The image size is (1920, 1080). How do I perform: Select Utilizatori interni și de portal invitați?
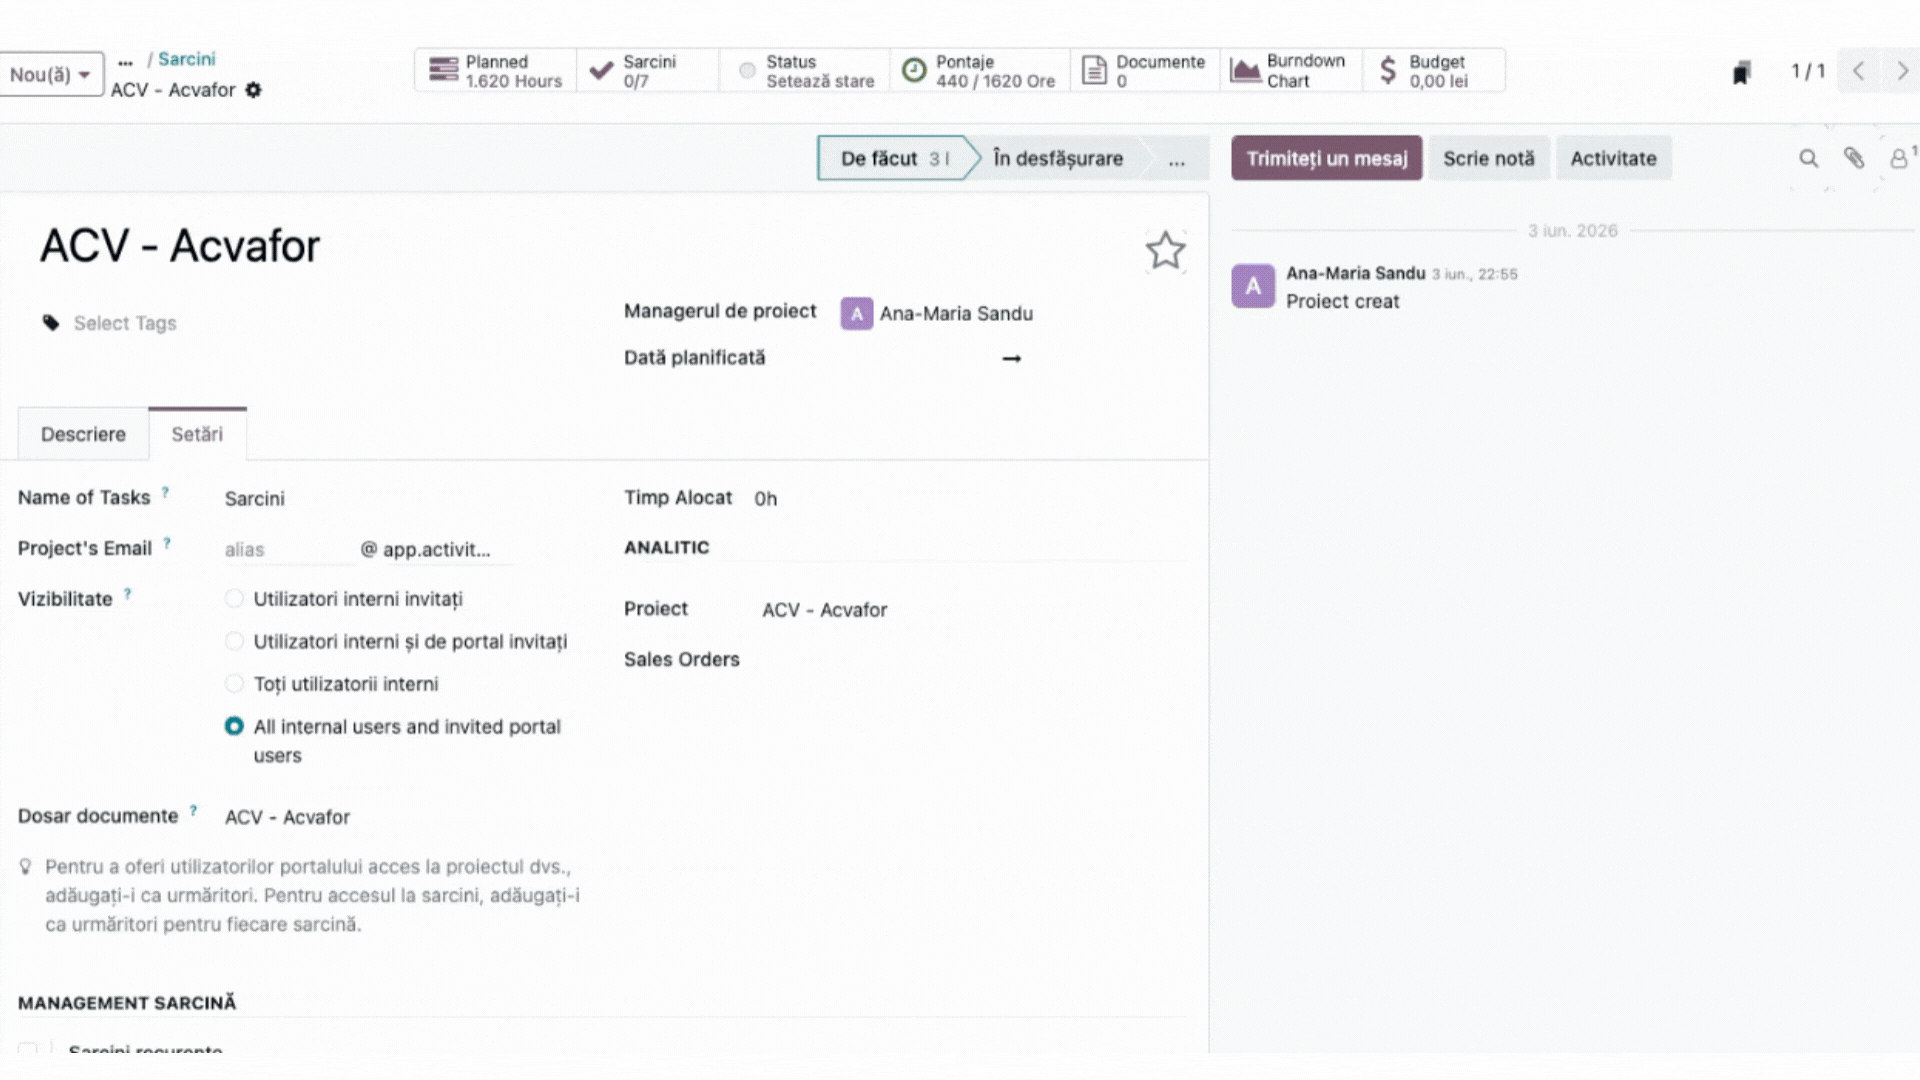pyautogui.click(x=234, y=641)
